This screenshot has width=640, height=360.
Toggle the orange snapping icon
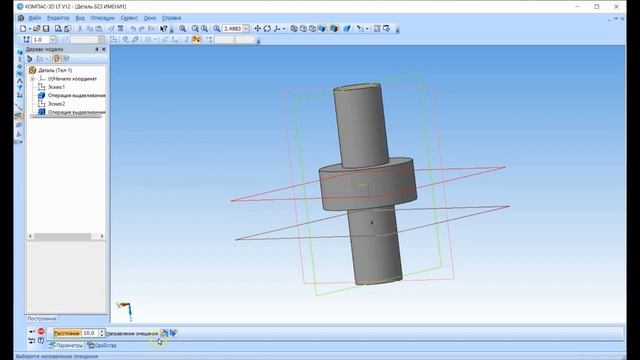[x=196, y=40]
